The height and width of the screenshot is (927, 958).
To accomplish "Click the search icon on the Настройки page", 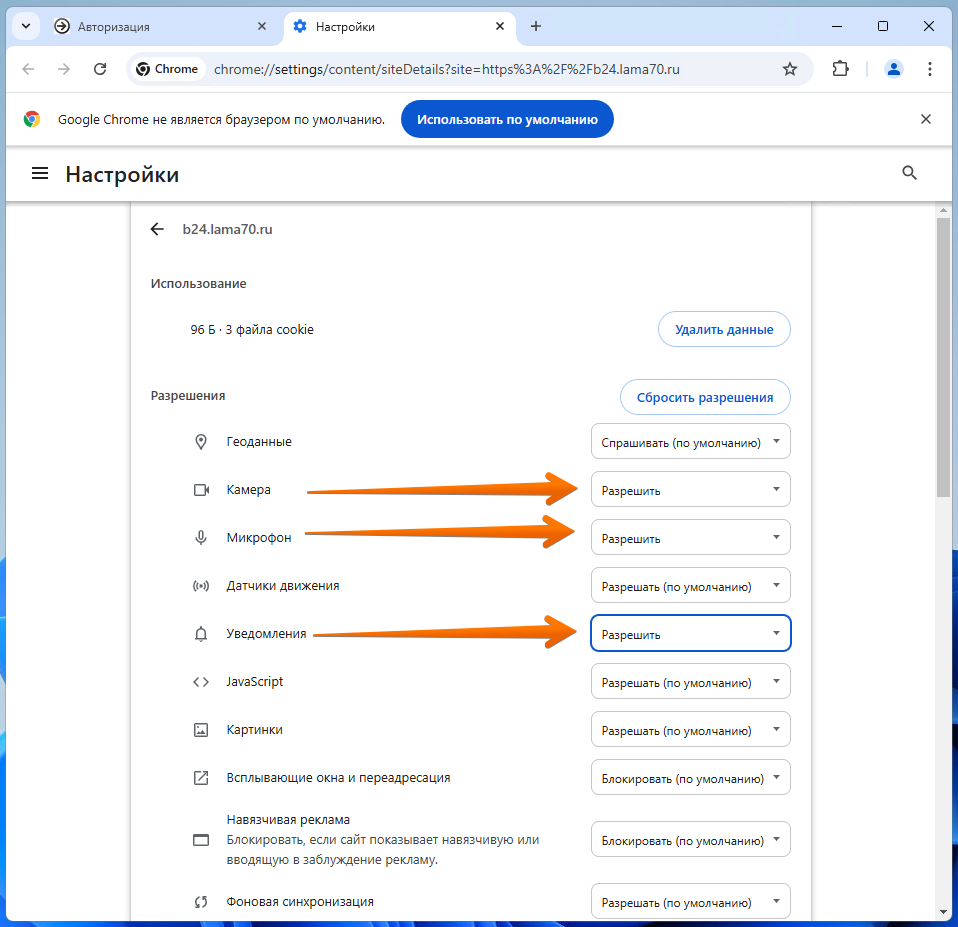I will (909, 172).
